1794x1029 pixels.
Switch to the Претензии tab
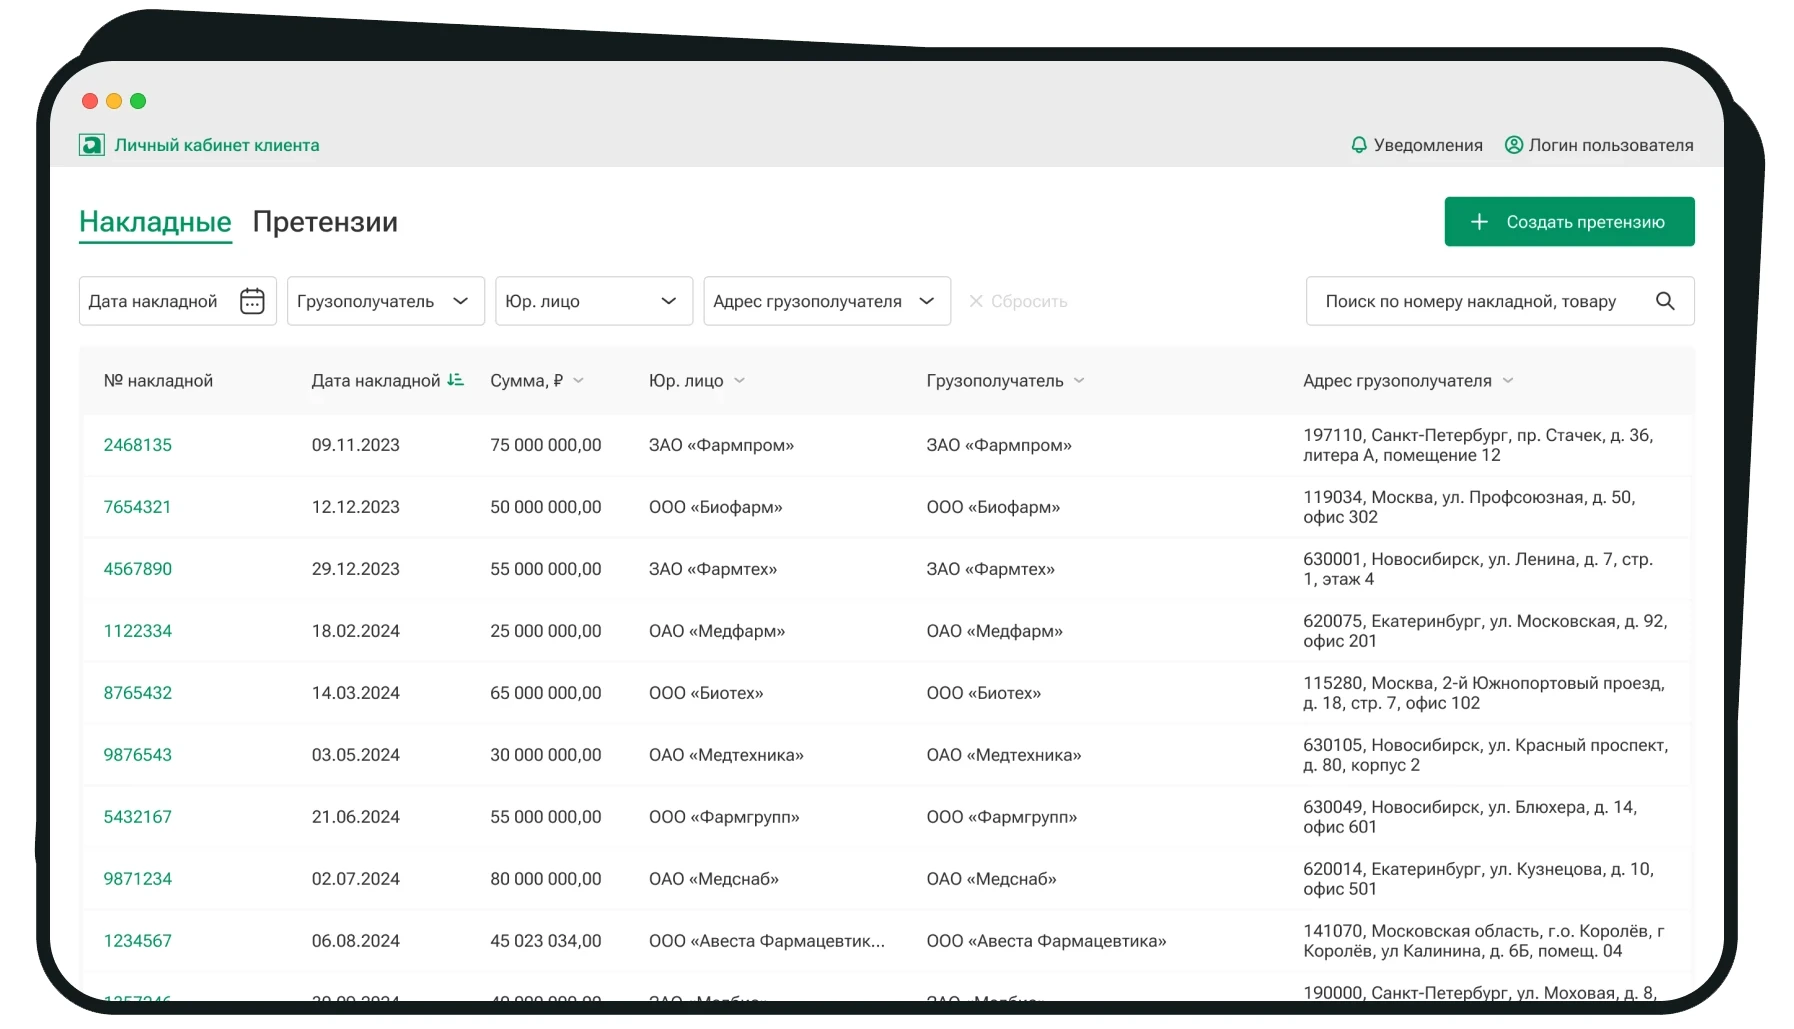point(325,222)
